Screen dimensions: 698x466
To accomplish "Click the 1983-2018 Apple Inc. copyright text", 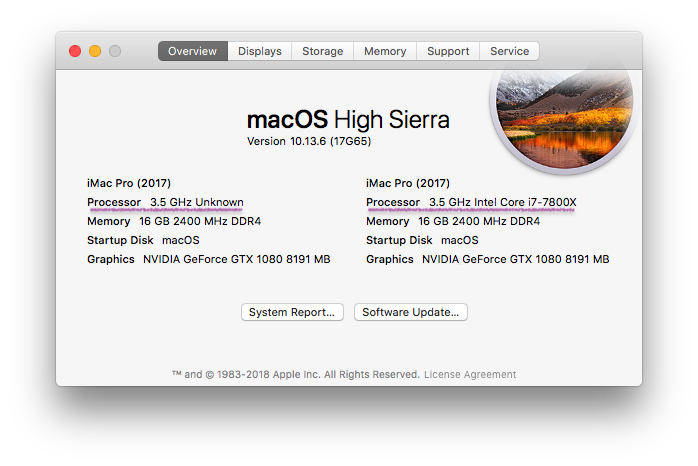I will pyautogui.click(x=296, y=374).
